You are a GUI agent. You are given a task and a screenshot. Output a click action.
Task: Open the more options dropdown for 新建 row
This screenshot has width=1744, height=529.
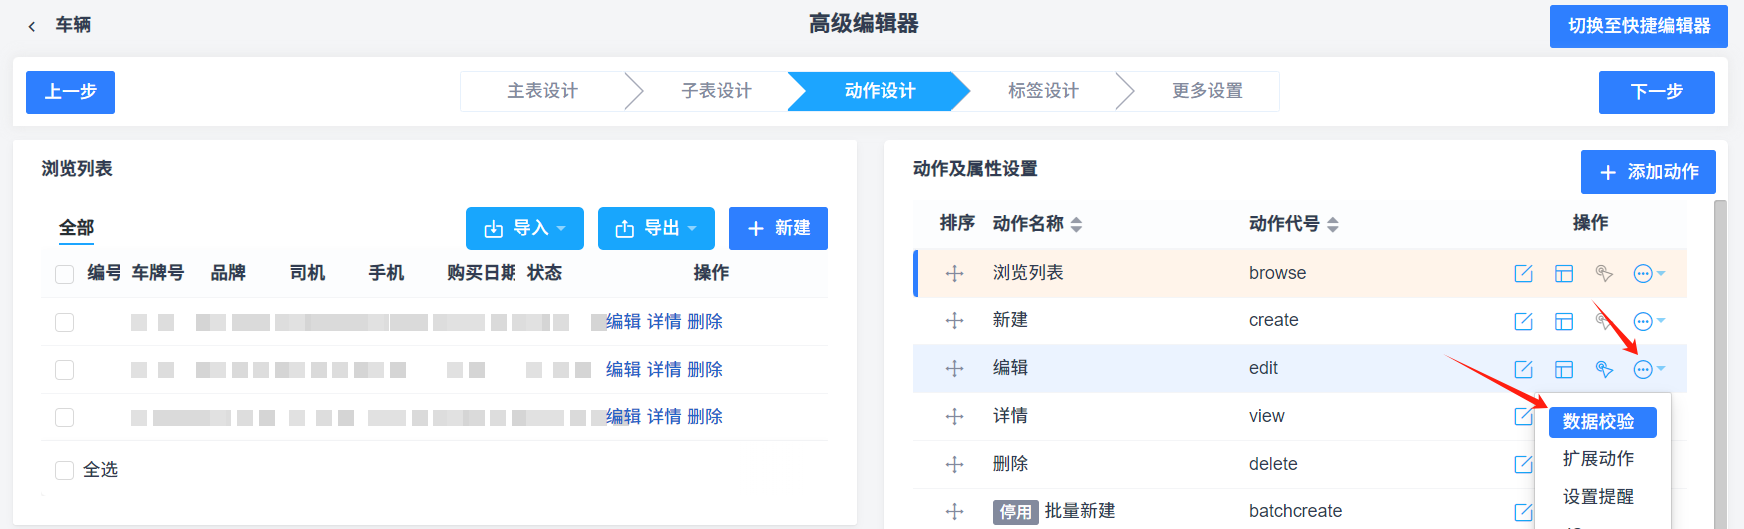(1648, 321)
